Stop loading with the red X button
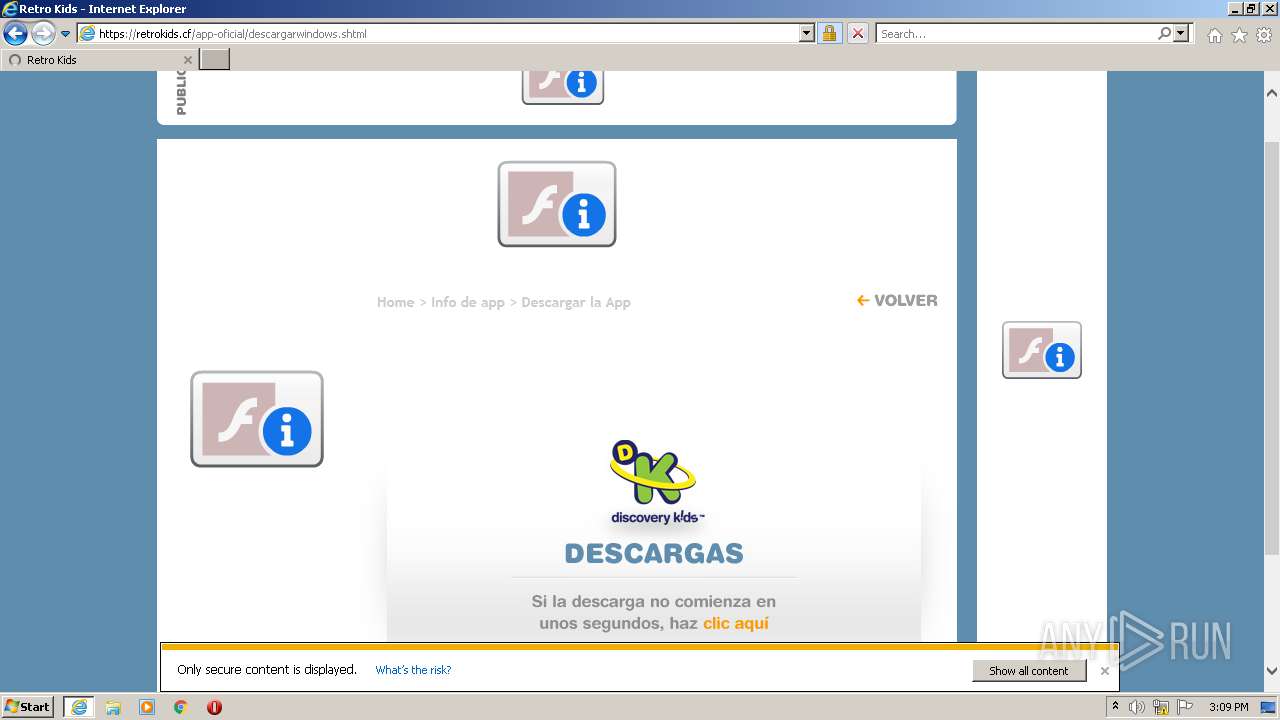Viewport: 1280px width, 720px height. tap(858, 33)
